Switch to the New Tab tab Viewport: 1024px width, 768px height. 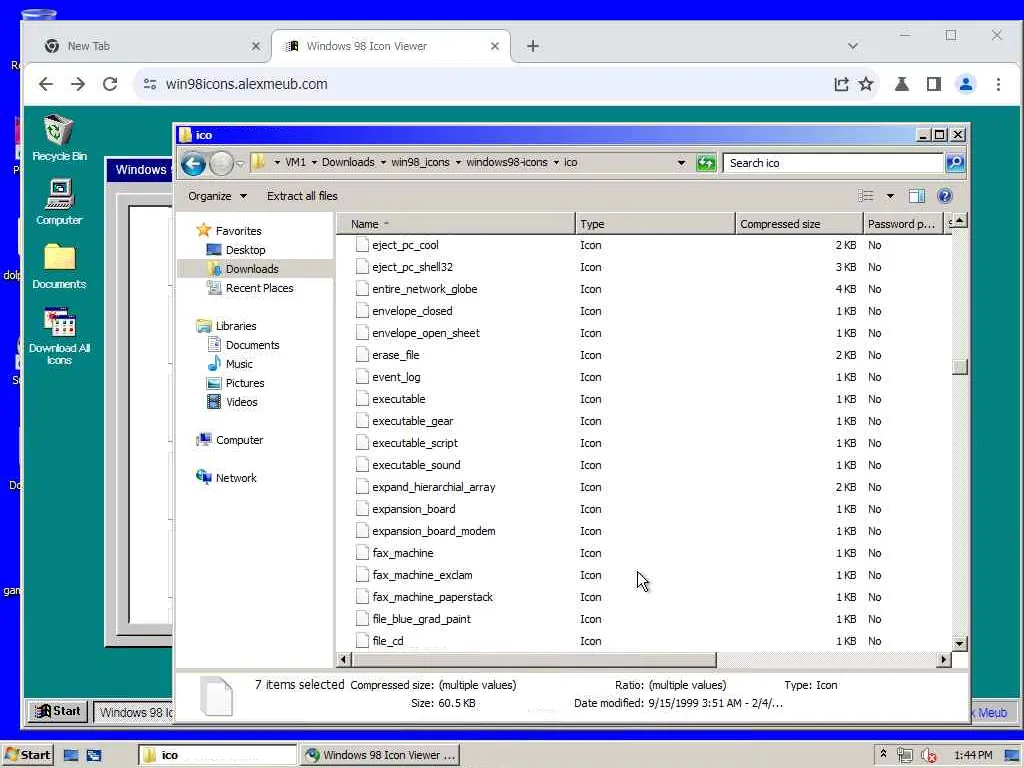coord(152,46)
